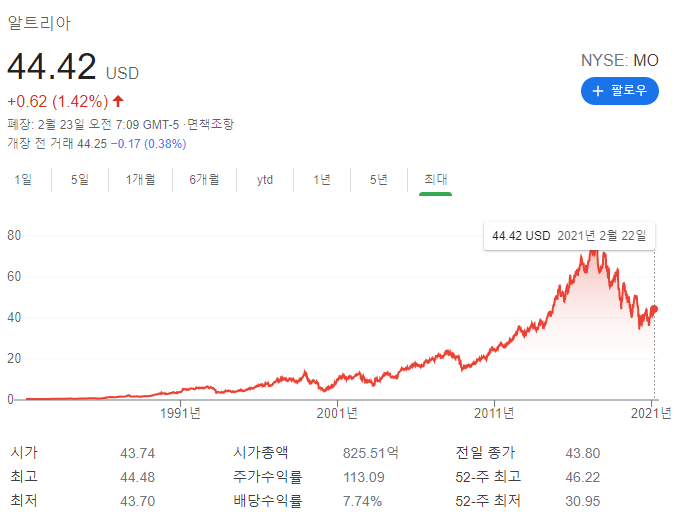Click the 알트리아 company name
The width and height of the screenshot is (687, 524).
tap(39, 23)
